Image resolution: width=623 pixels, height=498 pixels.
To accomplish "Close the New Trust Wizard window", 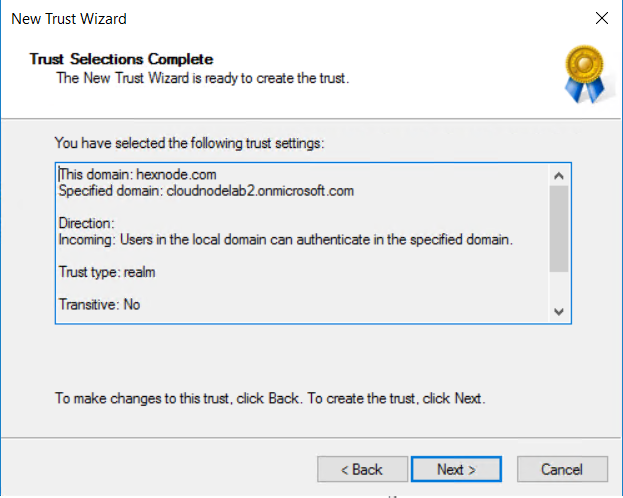I will click(602, 18).
